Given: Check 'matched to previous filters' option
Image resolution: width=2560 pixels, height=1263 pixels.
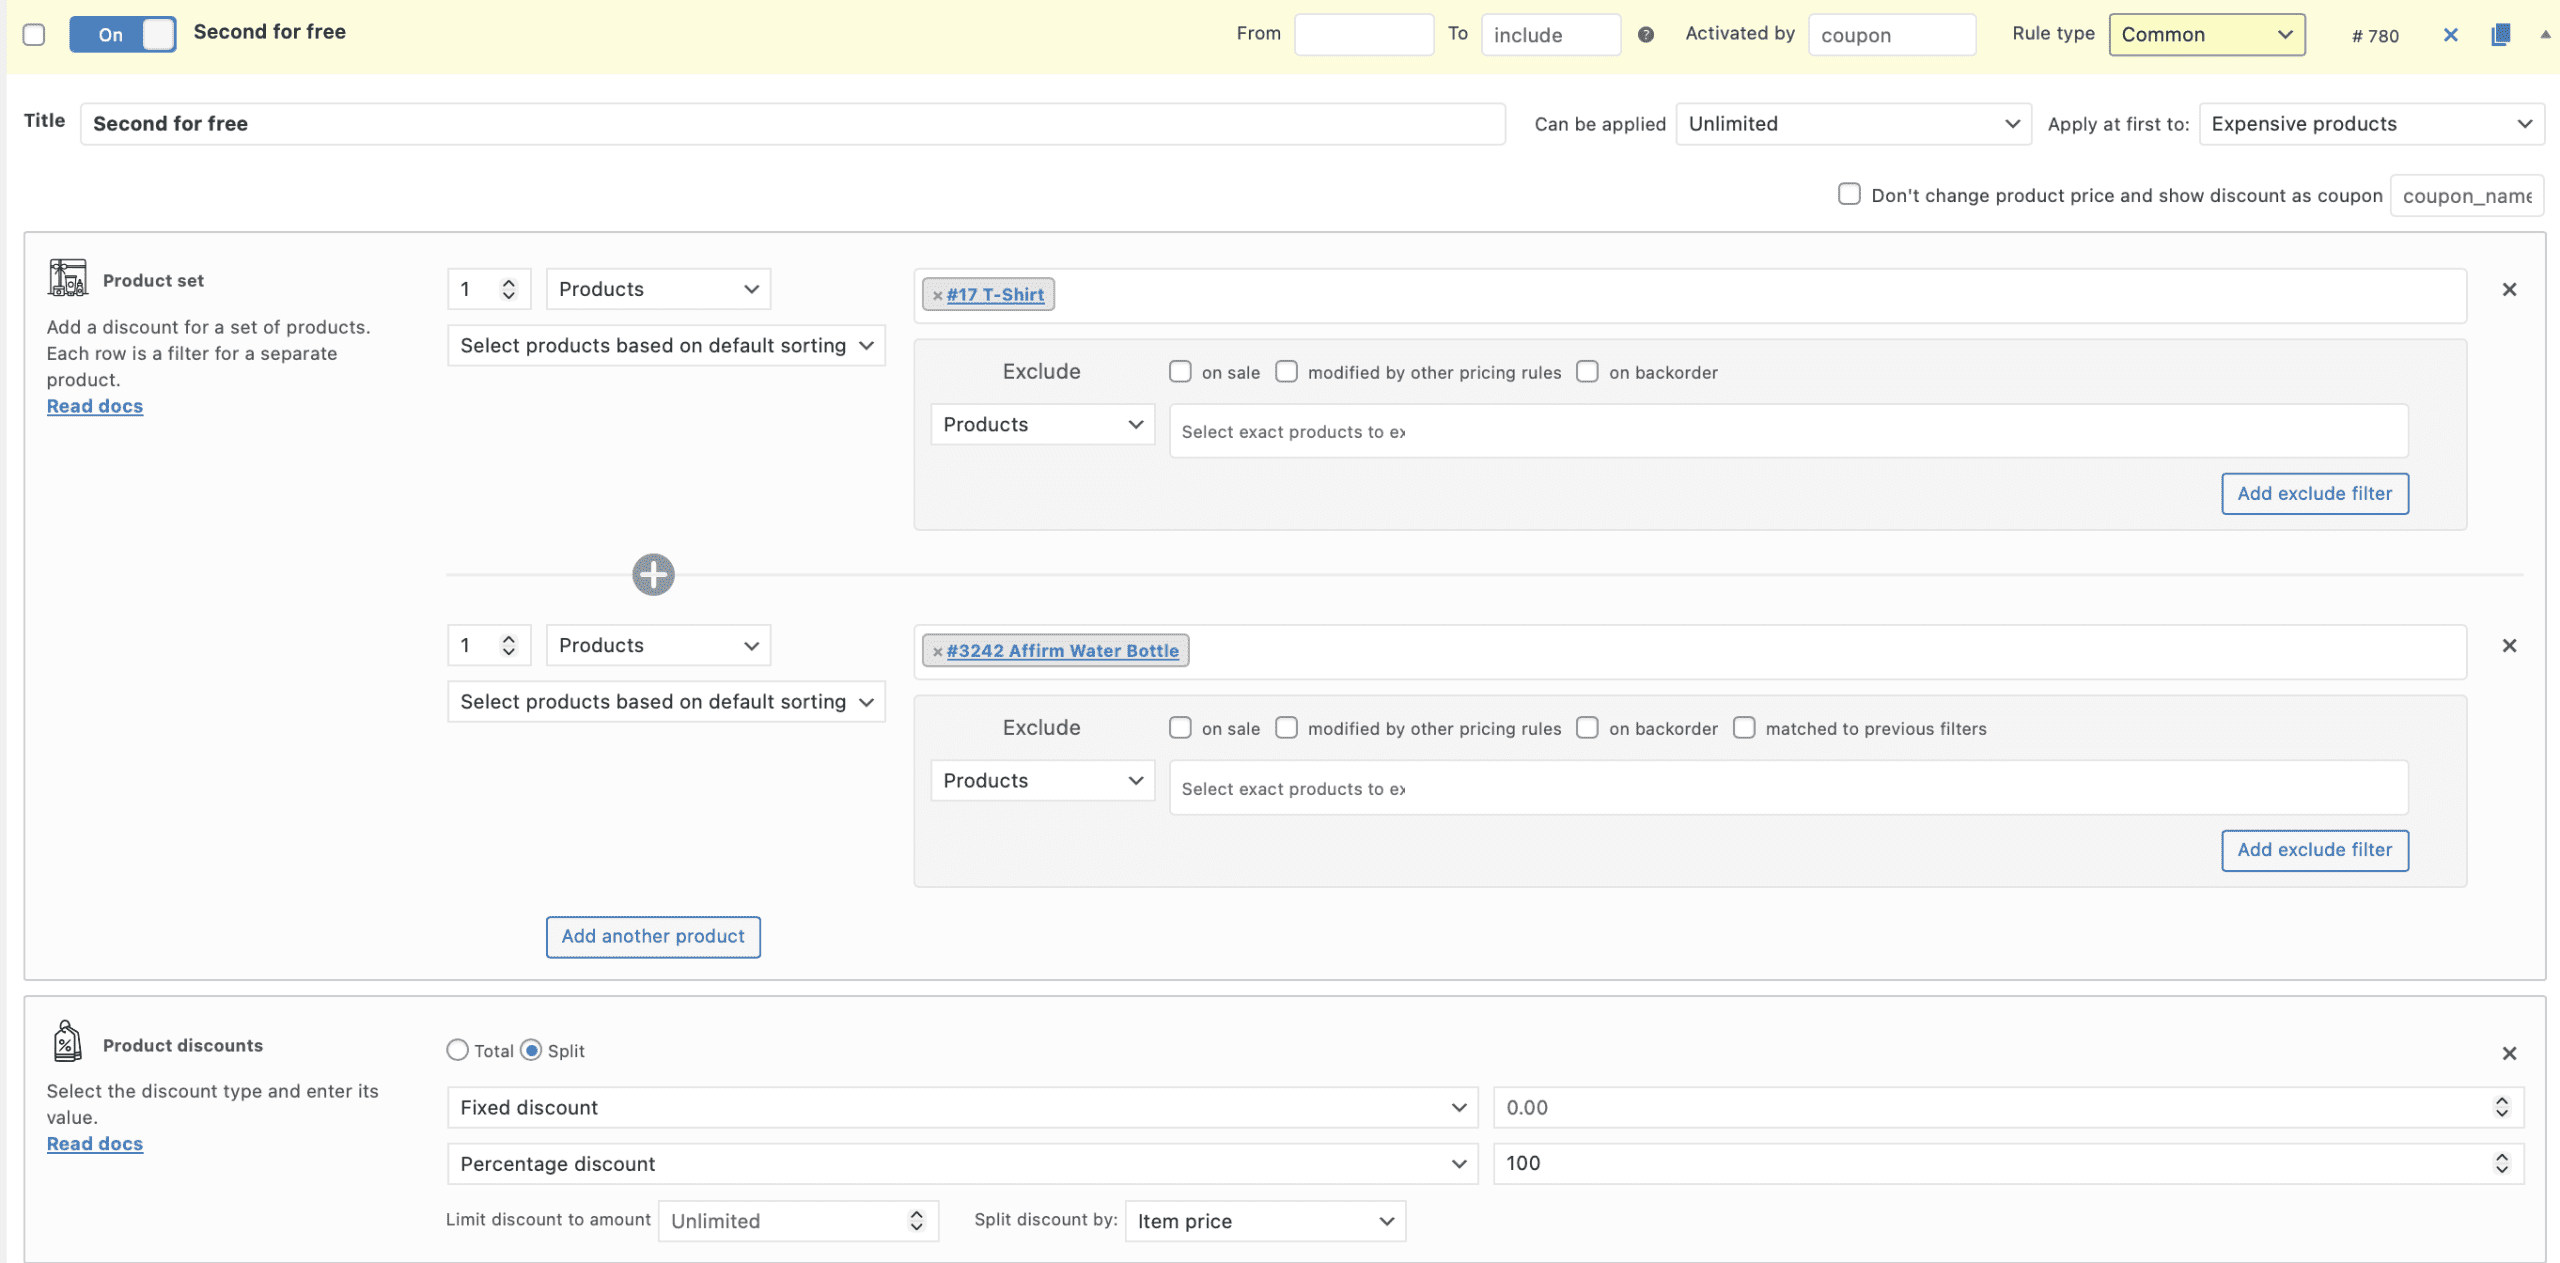Looking at the screenshot, I should 1744,728.
